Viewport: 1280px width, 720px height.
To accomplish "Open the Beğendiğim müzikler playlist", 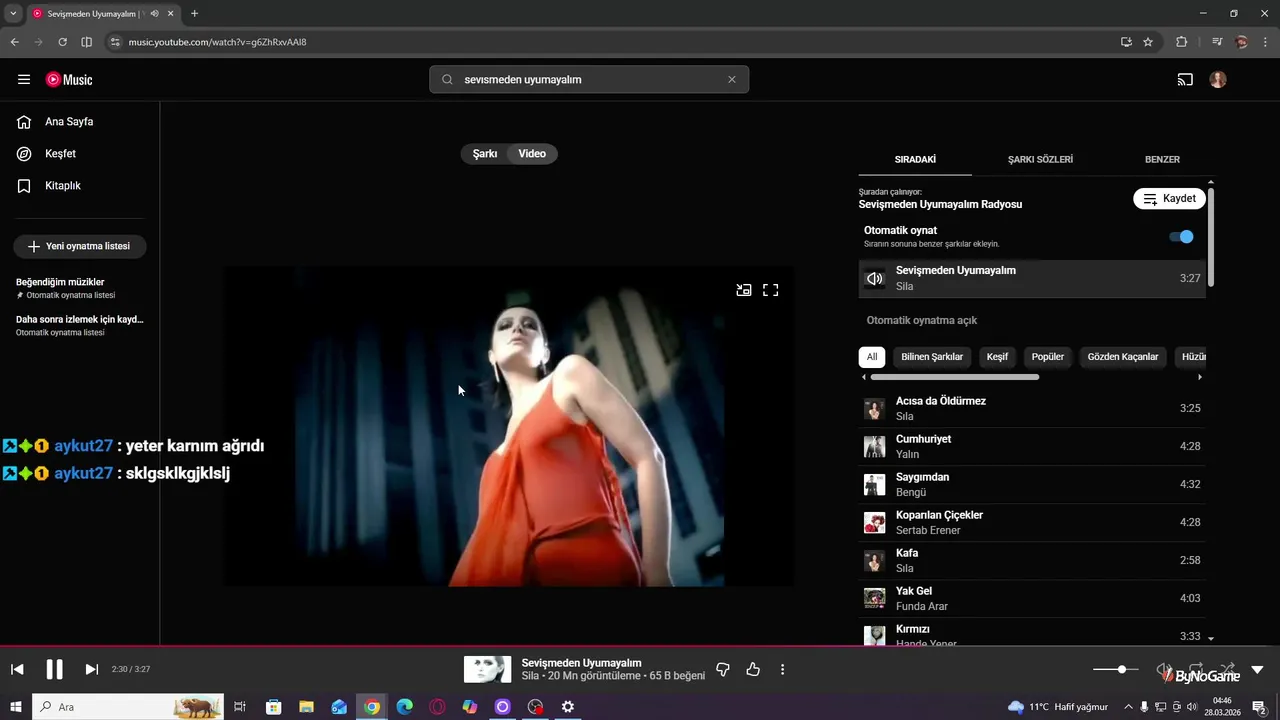I will tap(80, 288).
